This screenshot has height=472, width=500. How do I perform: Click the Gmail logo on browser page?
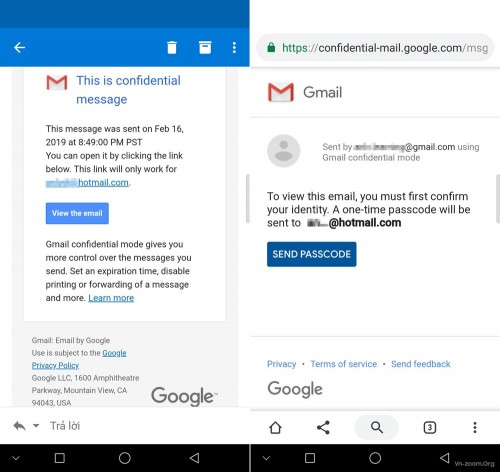tap(281, 92)
